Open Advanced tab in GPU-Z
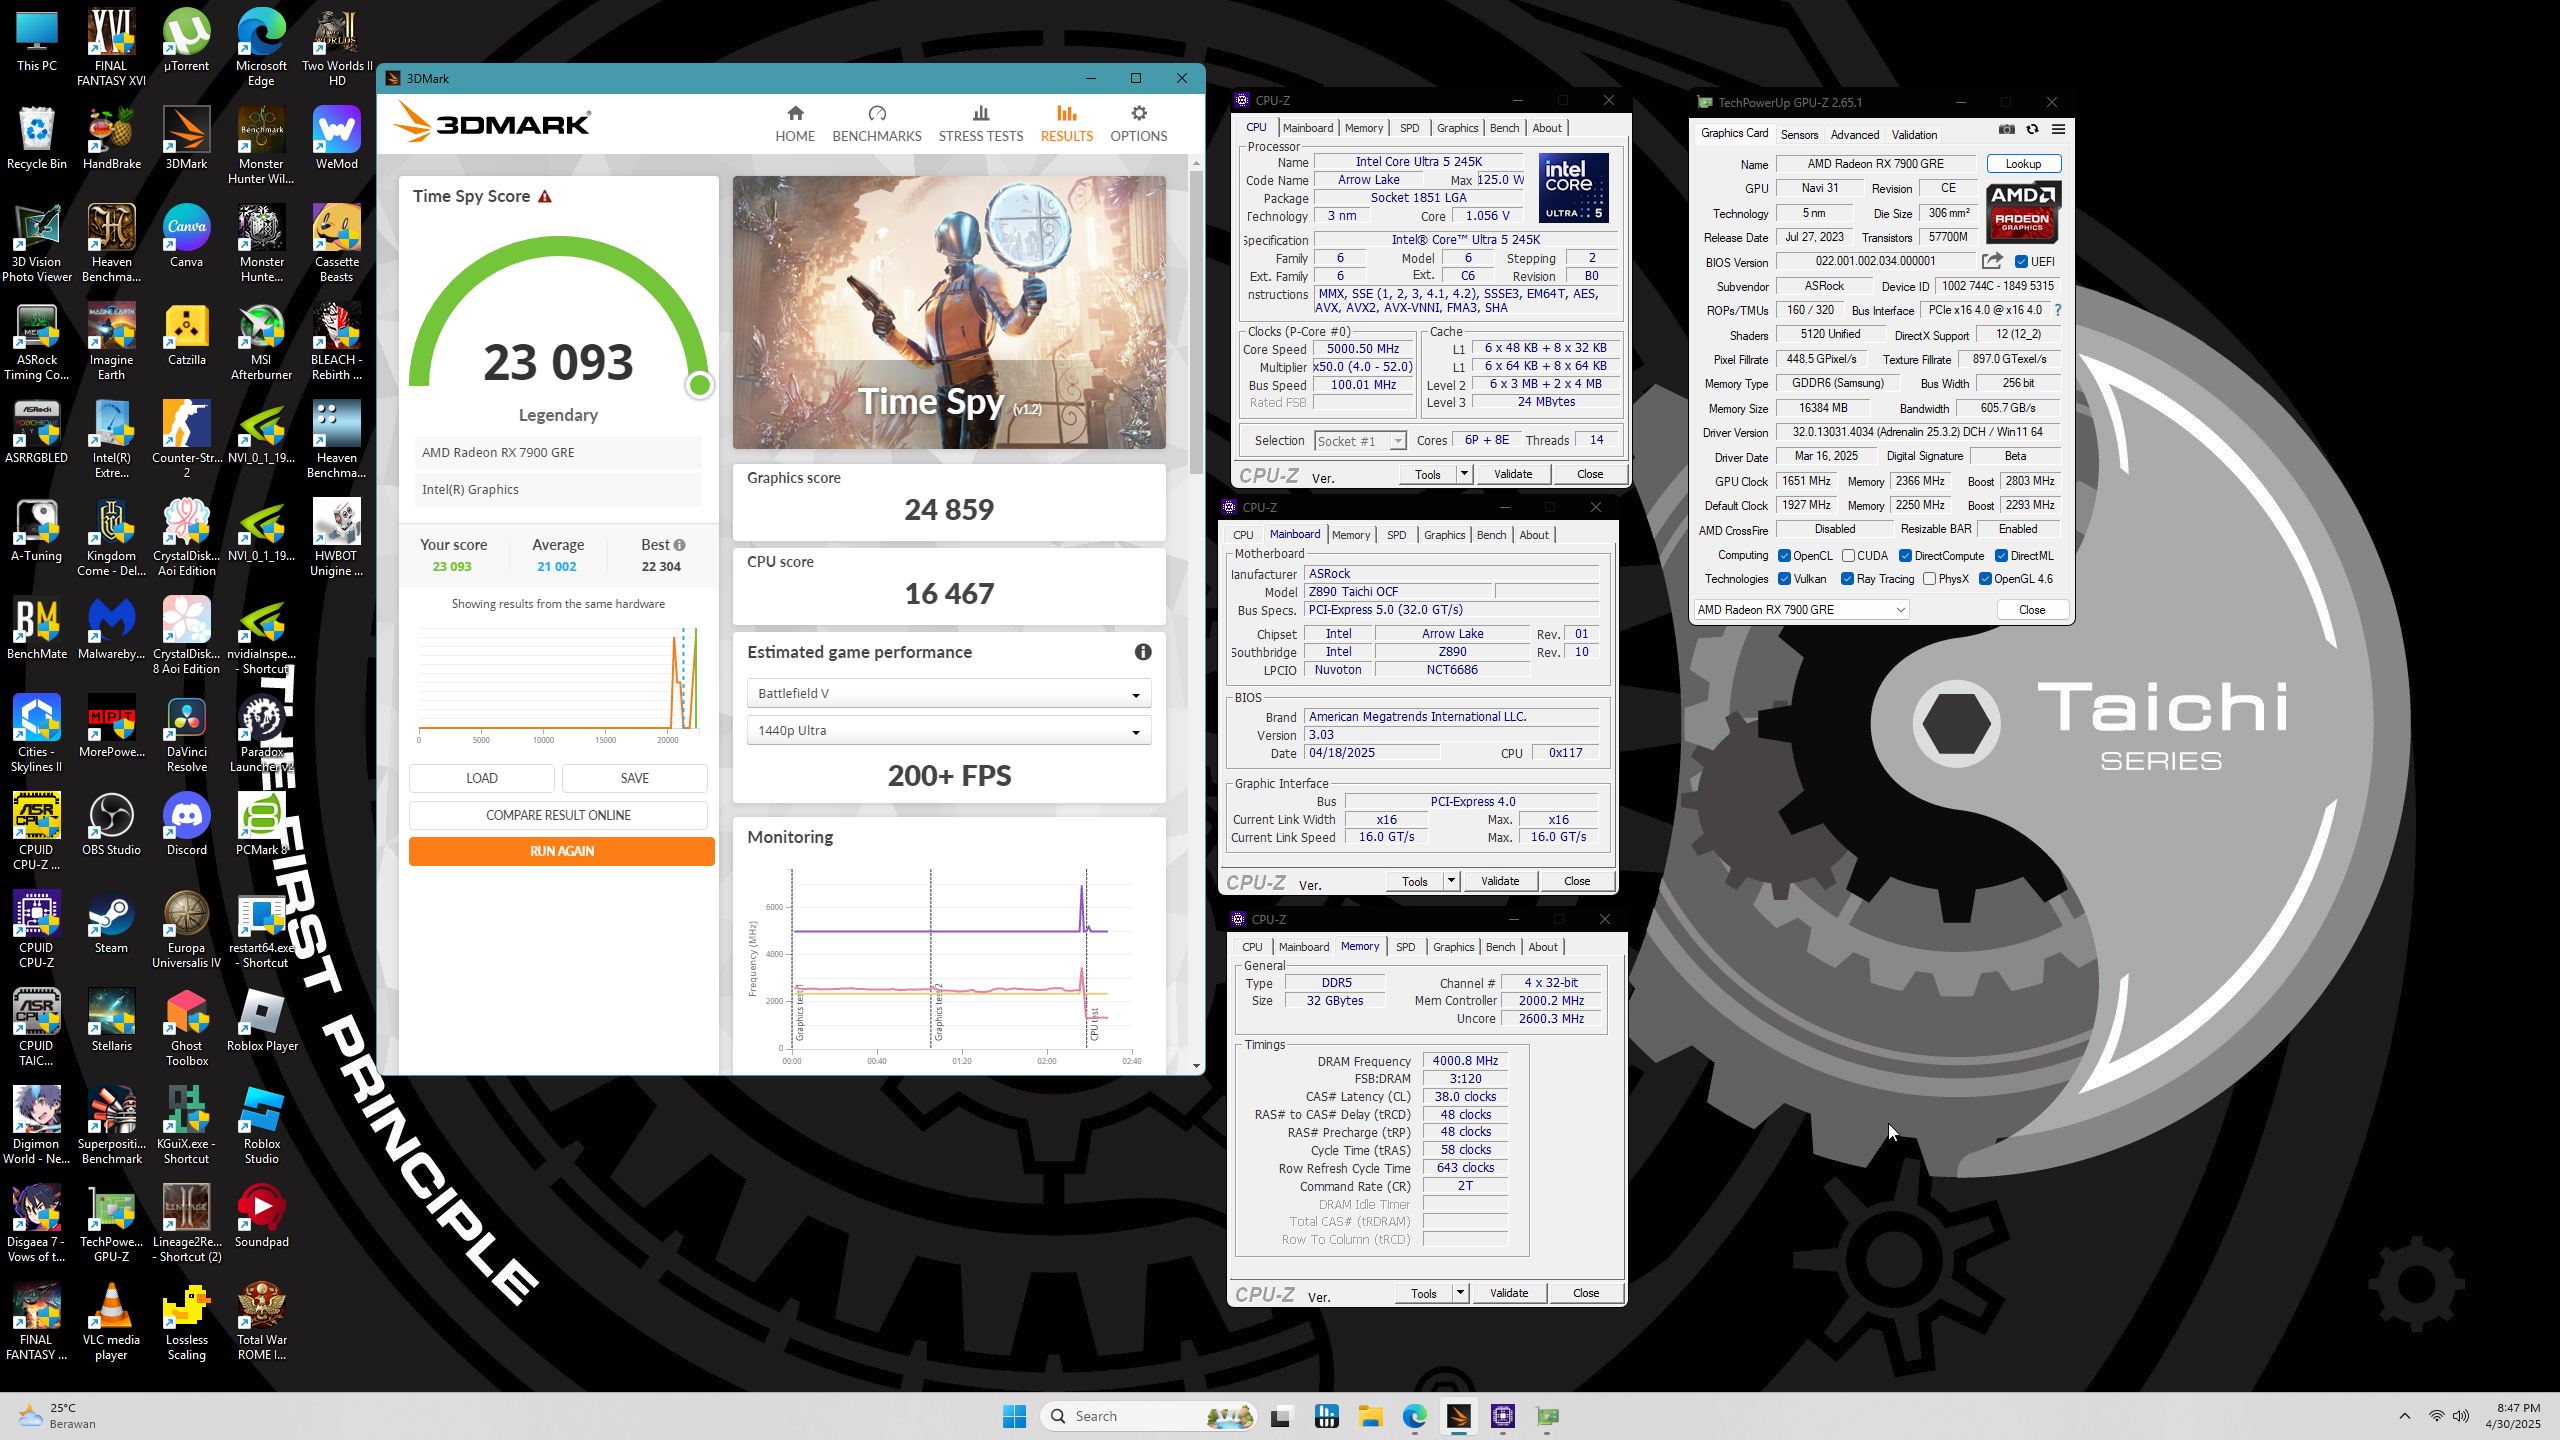 pyautogui.click(x=1854, y=134)
